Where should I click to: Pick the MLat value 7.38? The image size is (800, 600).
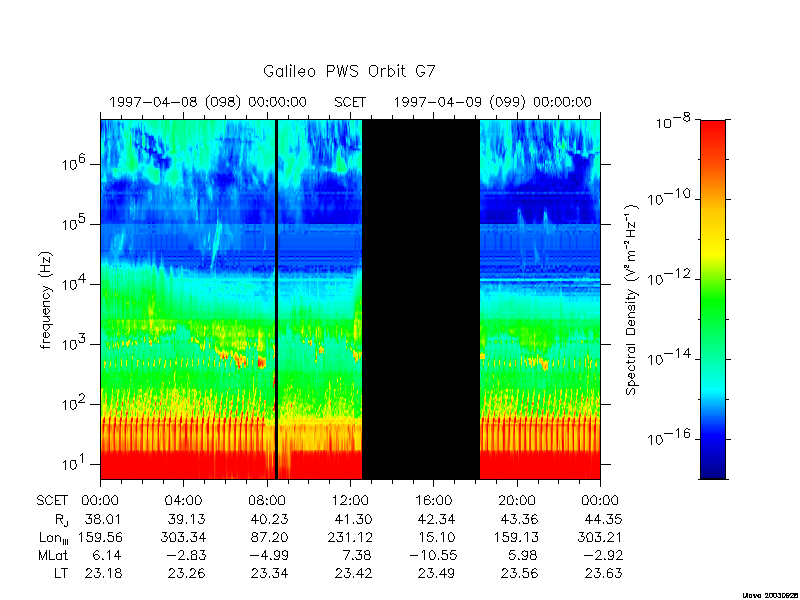357,555
